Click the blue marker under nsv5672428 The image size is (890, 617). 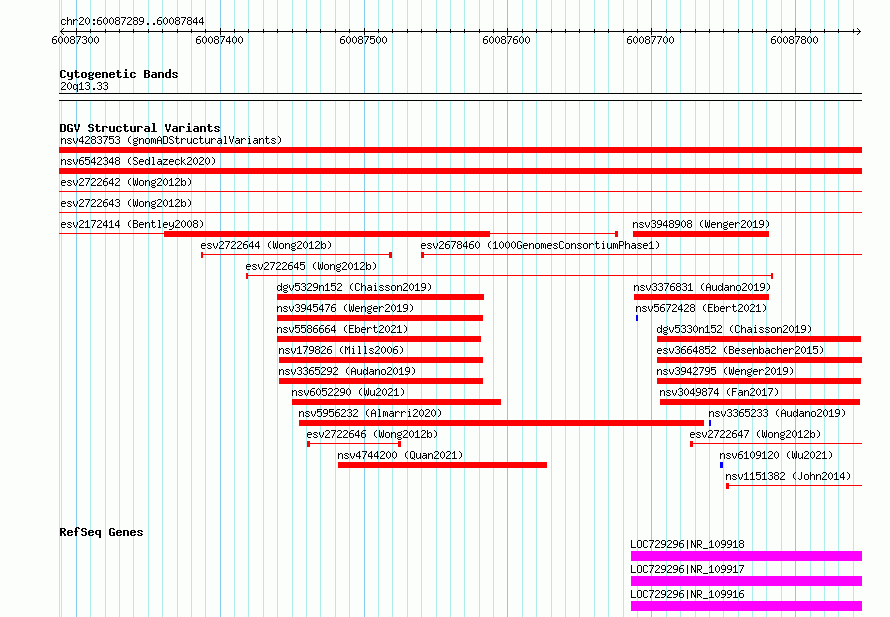pos(637,318)
